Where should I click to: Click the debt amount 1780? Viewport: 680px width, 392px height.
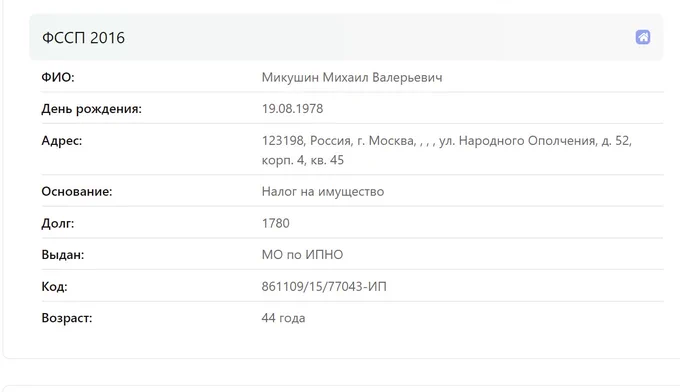[x=275, y=223]
